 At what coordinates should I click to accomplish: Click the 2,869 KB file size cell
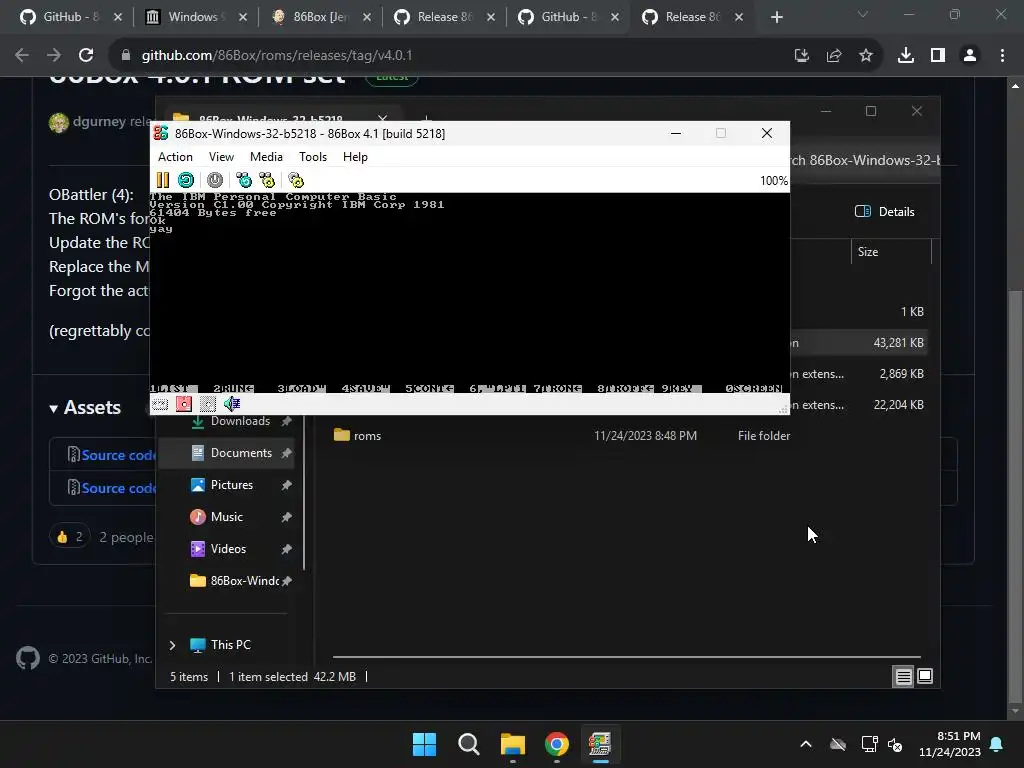tap(901, 374)
